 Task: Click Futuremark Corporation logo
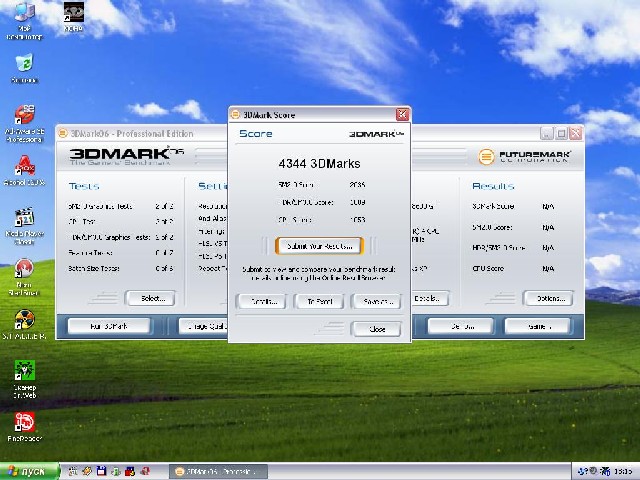pos(524,156)
